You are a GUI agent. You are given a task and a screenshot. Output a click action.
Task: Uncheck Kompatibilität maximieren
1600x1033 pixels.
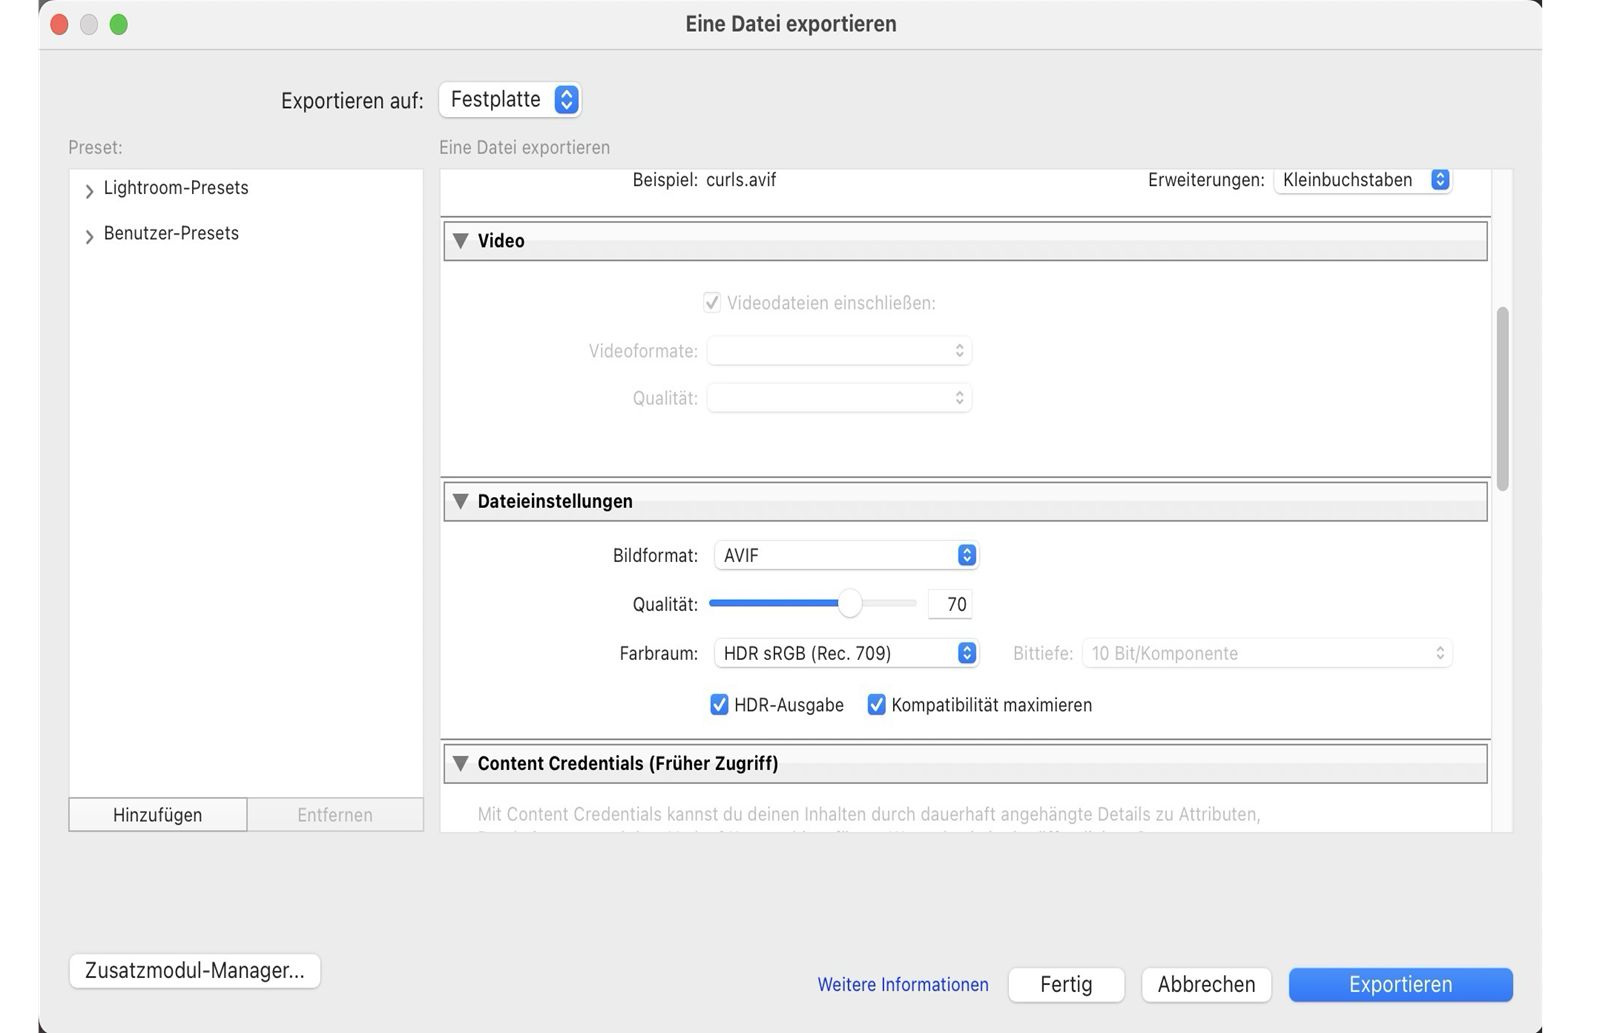[x=876, y=705]
